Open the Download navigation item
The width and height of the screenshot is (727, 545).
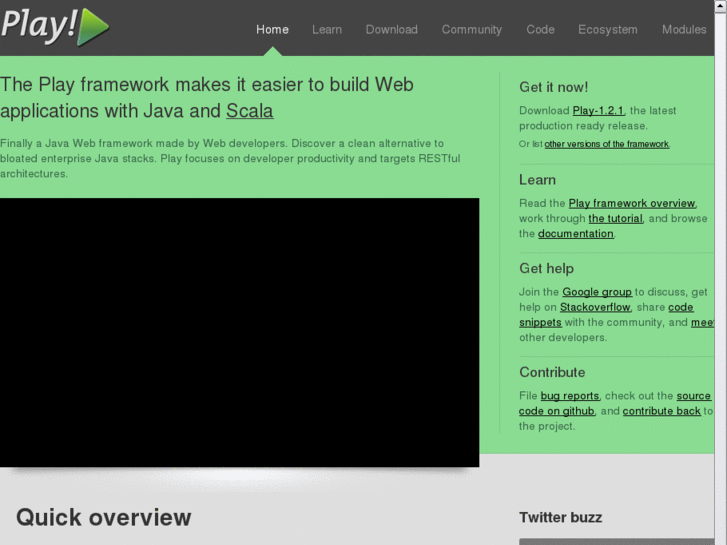[x=392, y=29]
